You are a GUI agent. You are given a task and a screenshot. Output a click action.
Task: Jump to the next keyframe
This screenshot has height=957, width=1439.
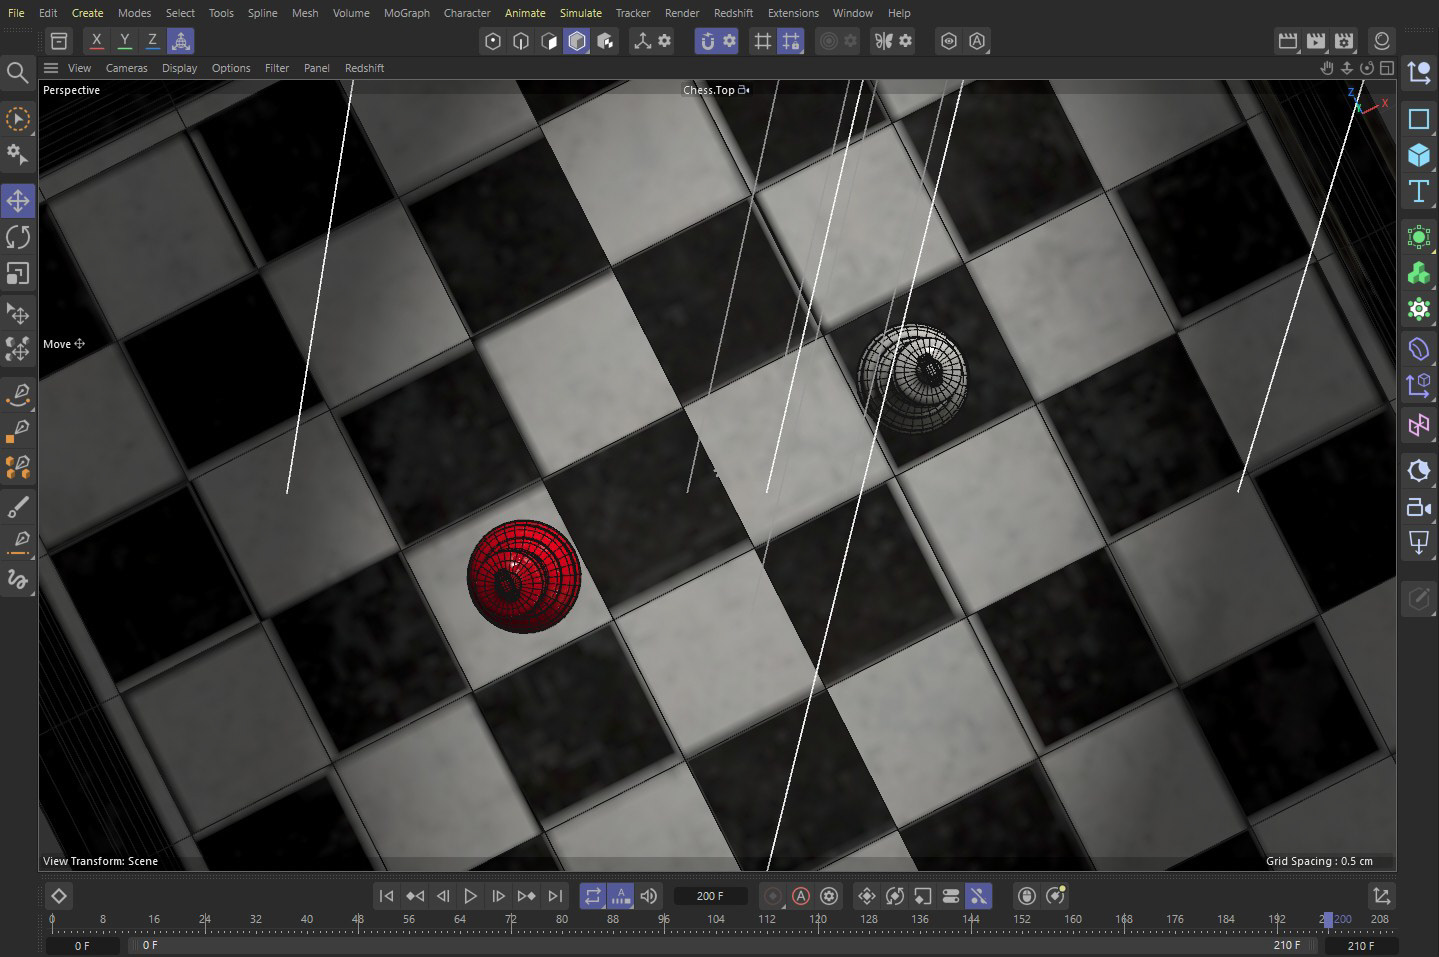pos(526,896)
